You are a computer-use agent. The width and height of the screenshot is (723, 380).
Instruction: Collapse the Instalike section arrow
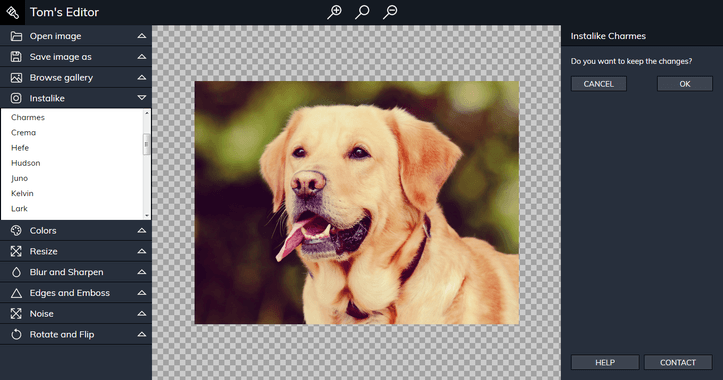tap(142, 98)
